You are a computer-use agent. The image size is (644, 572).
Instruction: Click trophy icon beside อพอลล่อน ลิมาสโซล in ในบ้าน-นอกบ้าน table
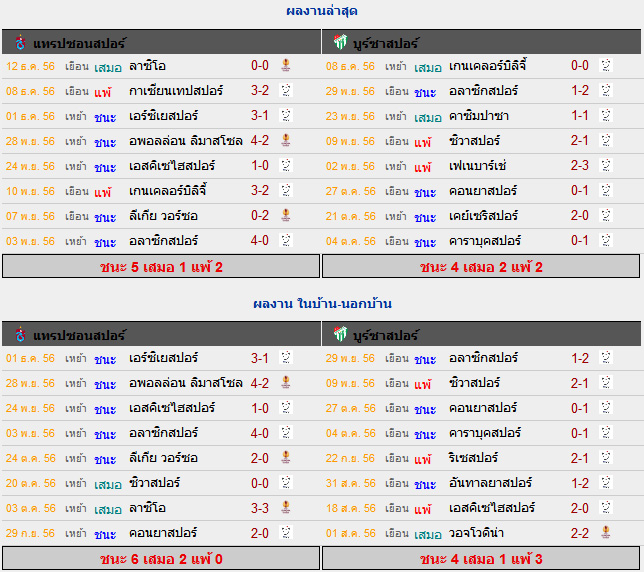click(286, 382)
